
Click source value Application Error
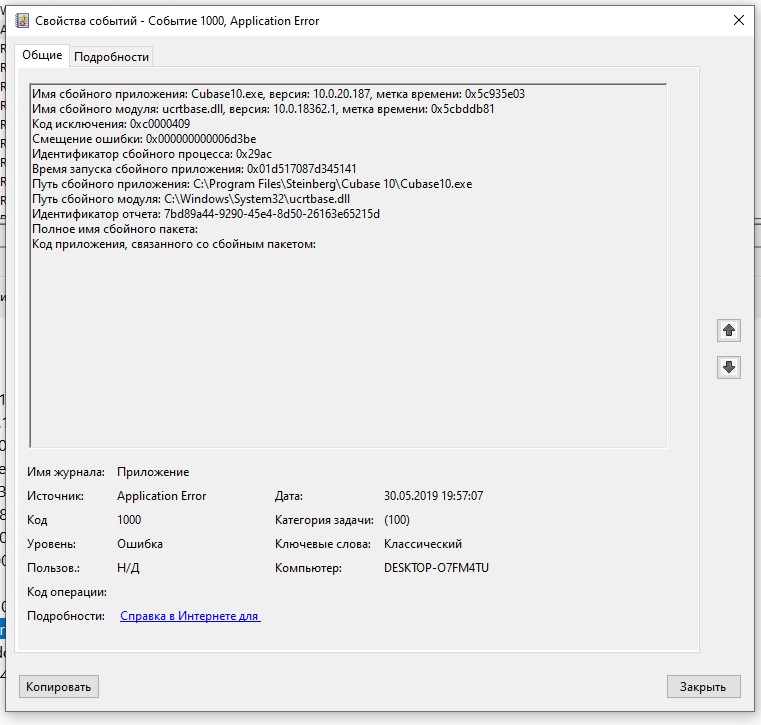click(x=162, y=495)
